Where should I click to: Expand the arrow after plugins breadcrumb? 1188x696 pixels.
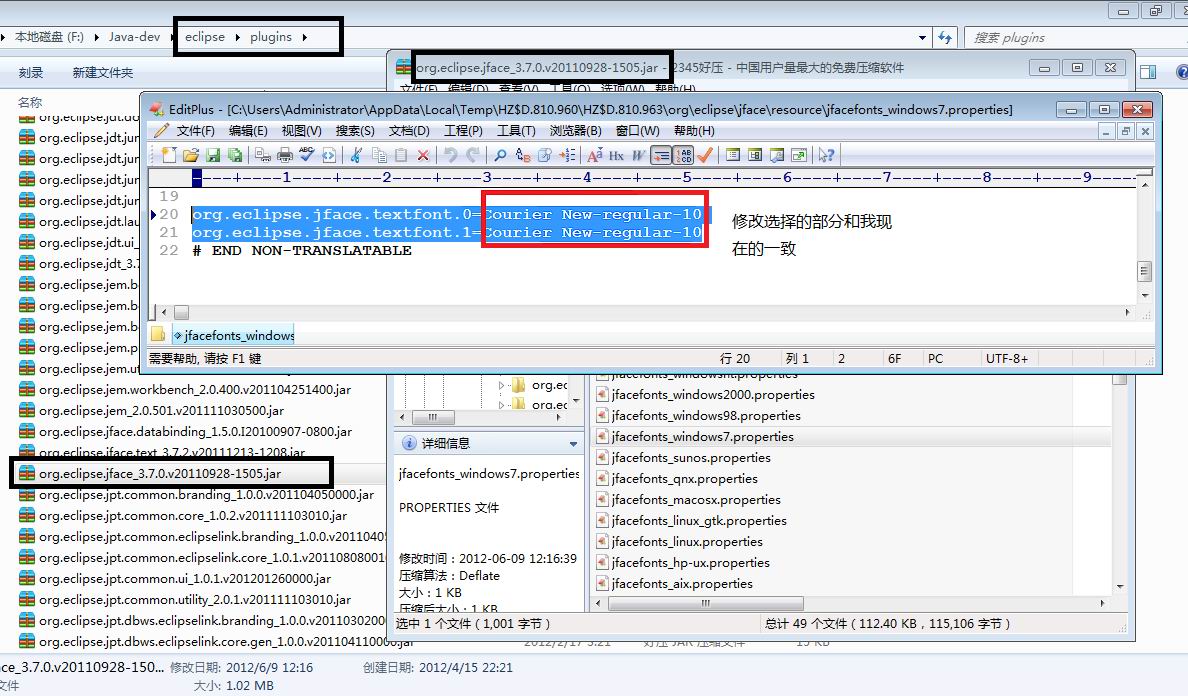[305, 37]
